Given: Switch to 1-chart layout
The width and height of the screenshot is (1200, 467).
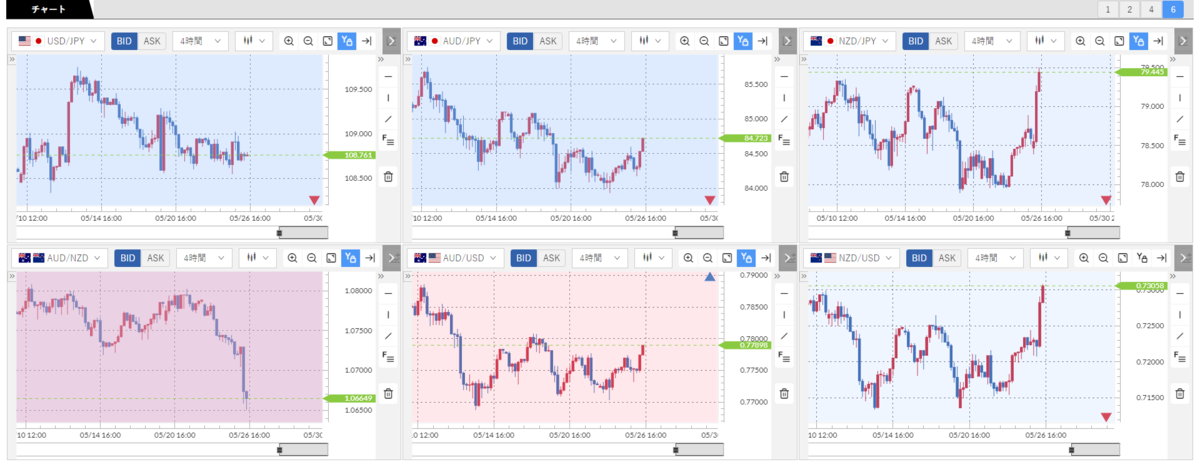Looking at the screenshot, I should pos(1108,9).
